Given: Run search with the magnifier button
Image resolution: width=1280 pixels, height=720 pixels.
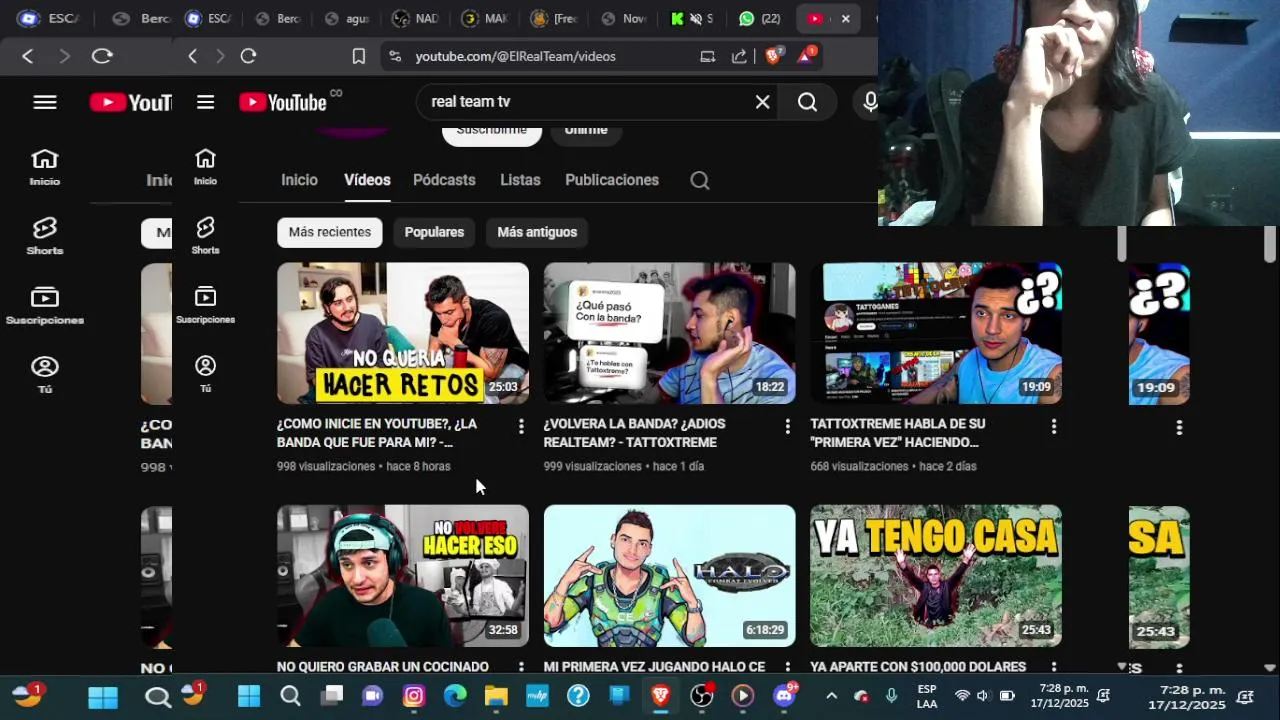Looking at the screenshot, I should click(808, 102).
